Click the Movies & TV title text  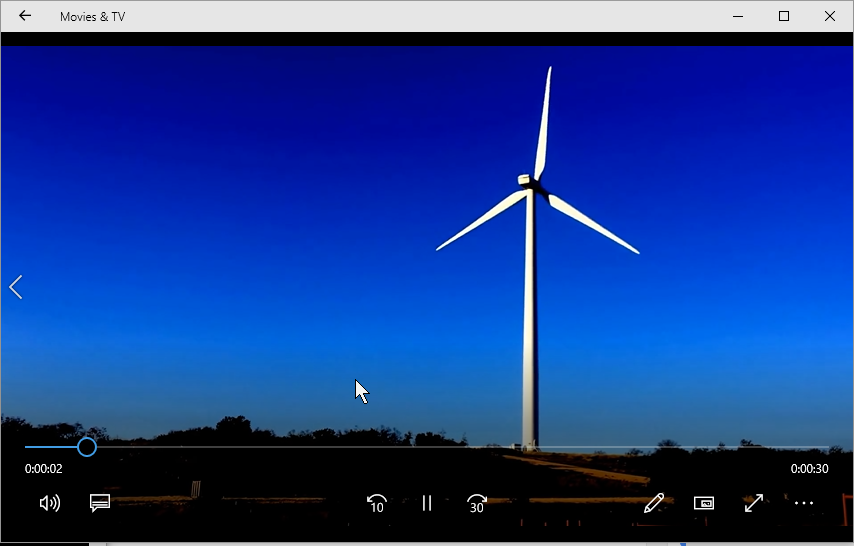coord(93,17)
